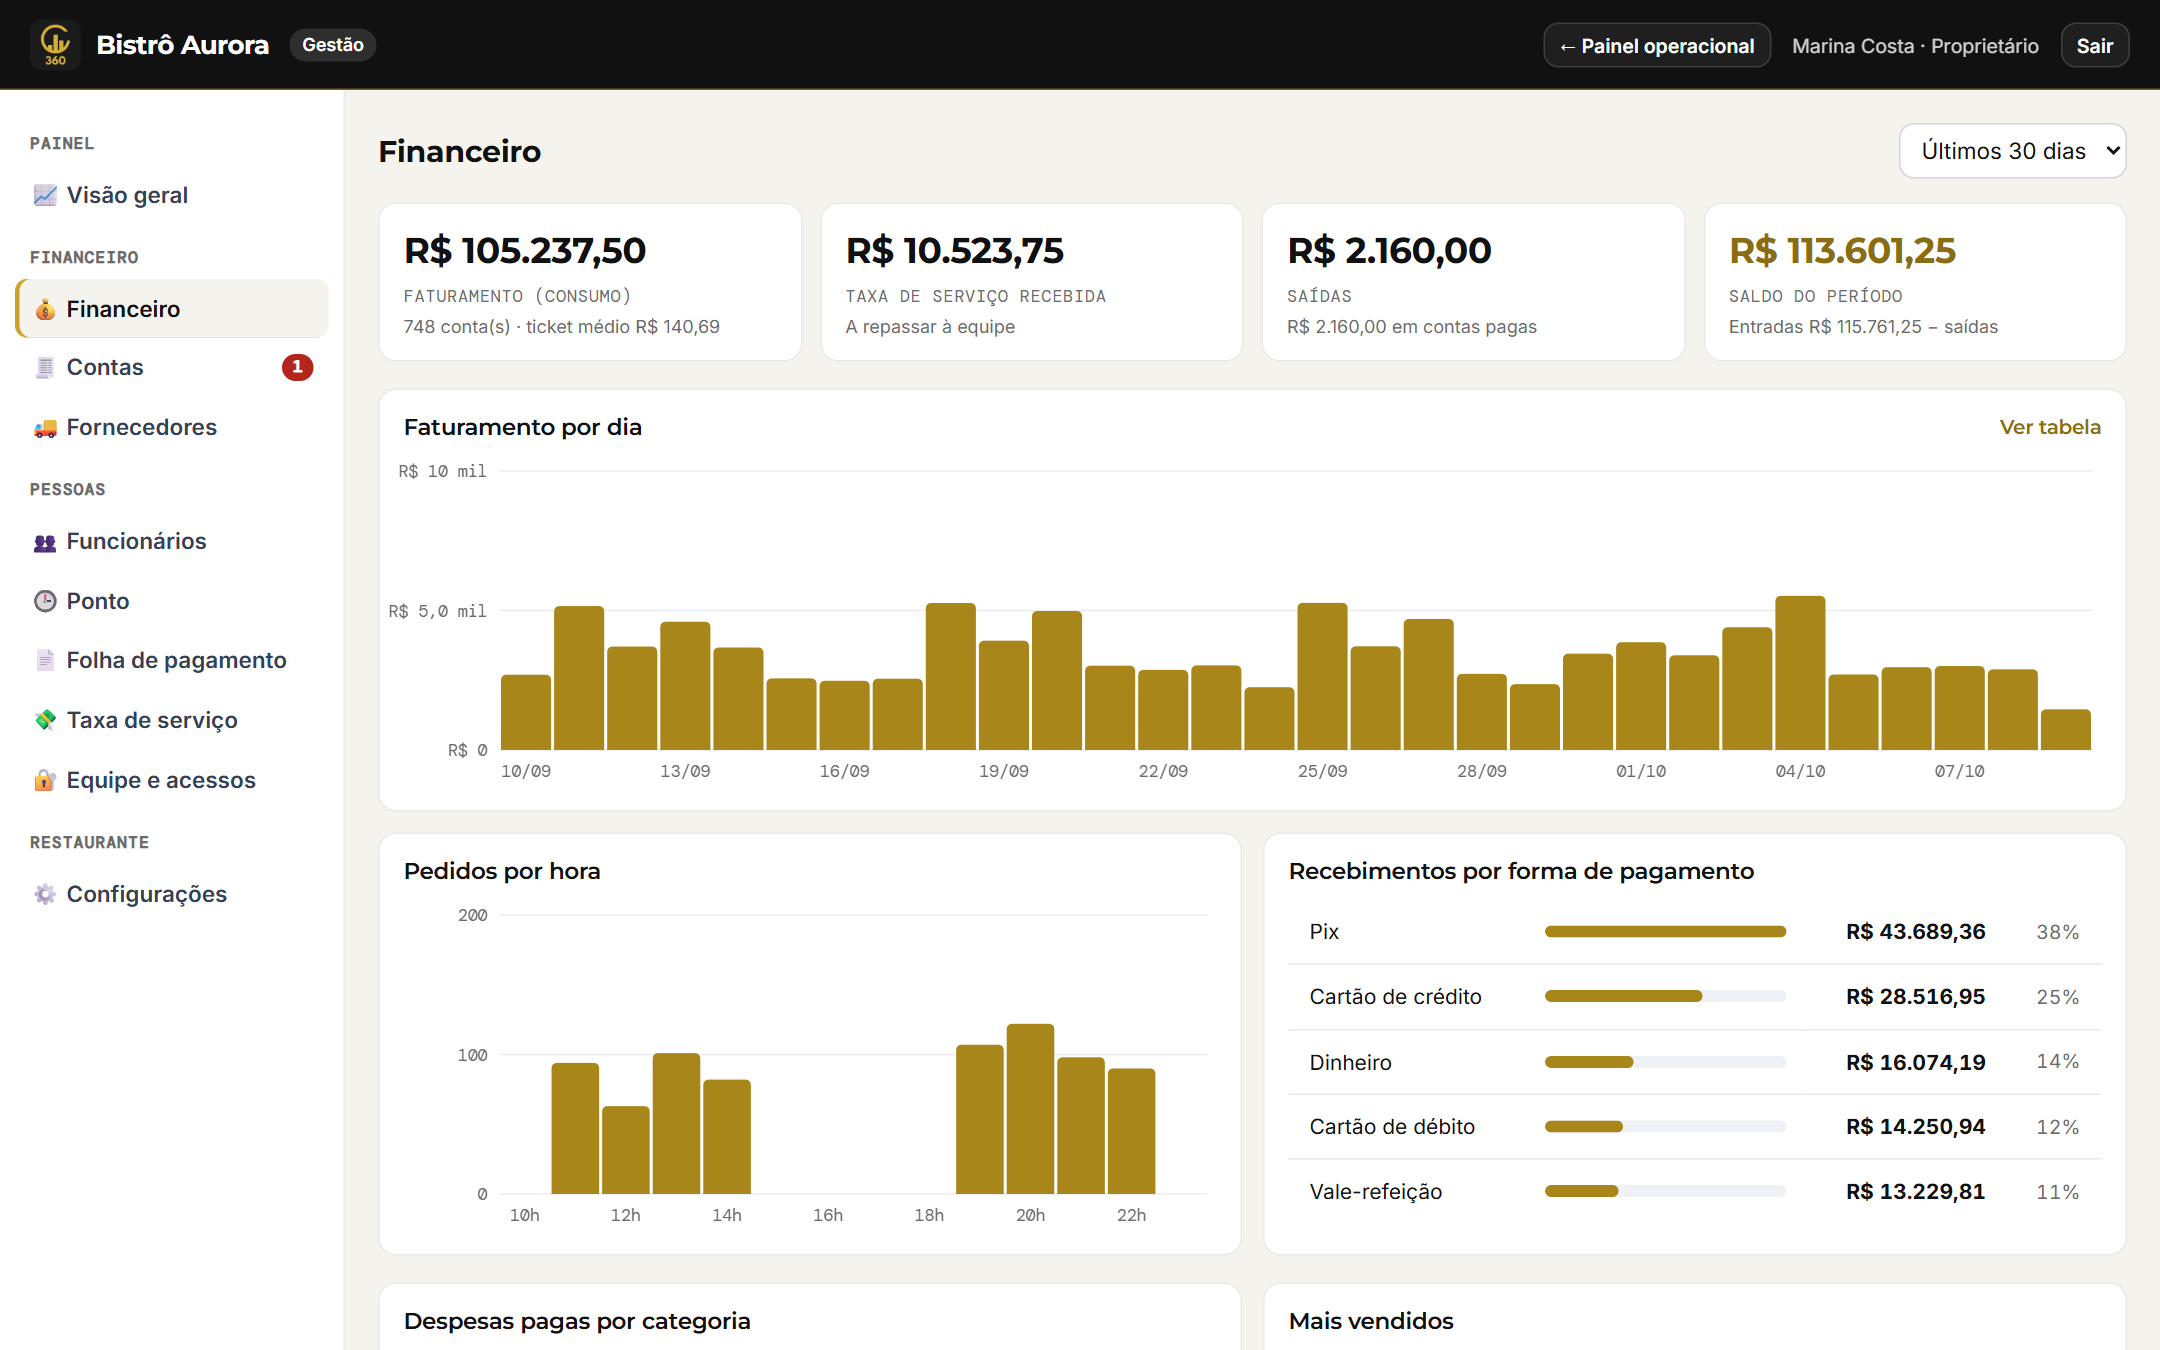Click the R$ 10.523,75 taxa de serviço value
Image resolution: width=2160 pixels, height=1350 pixels.
coord(955,250)
